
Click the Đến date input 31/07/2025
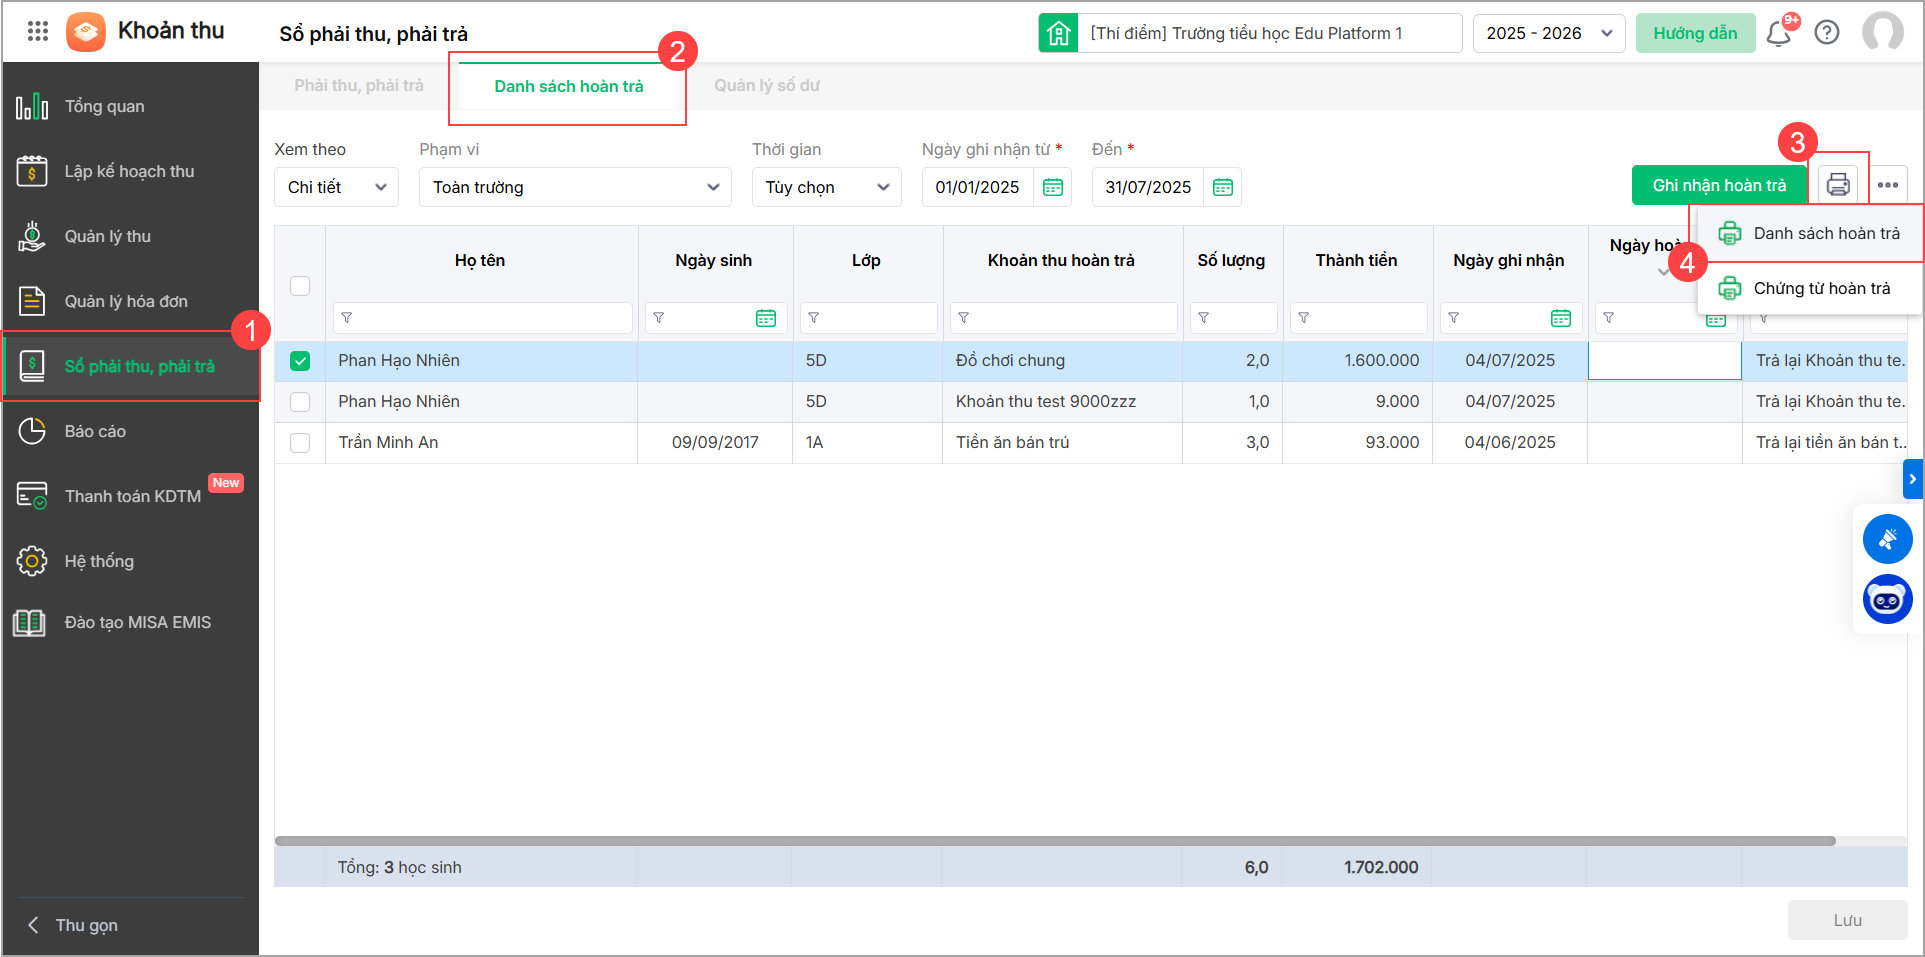pos(1148,187)
